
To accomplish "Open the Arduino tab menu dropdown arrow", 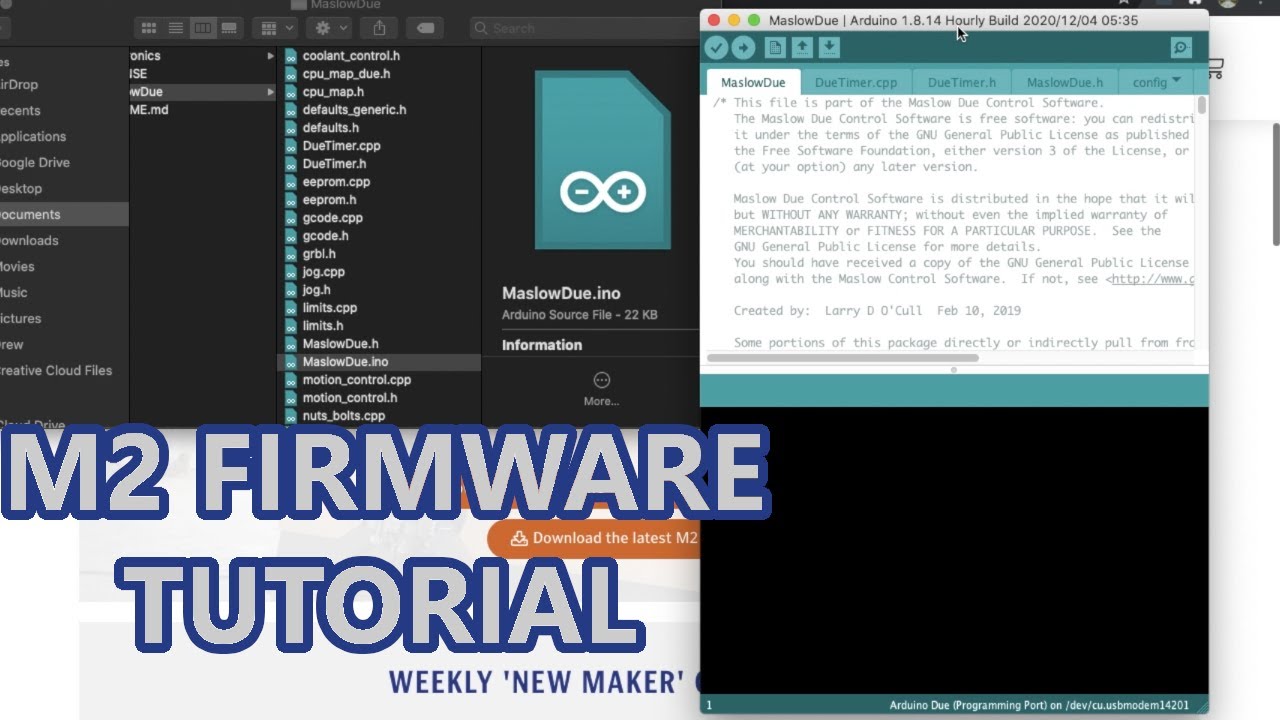I will coord(1176,80).
